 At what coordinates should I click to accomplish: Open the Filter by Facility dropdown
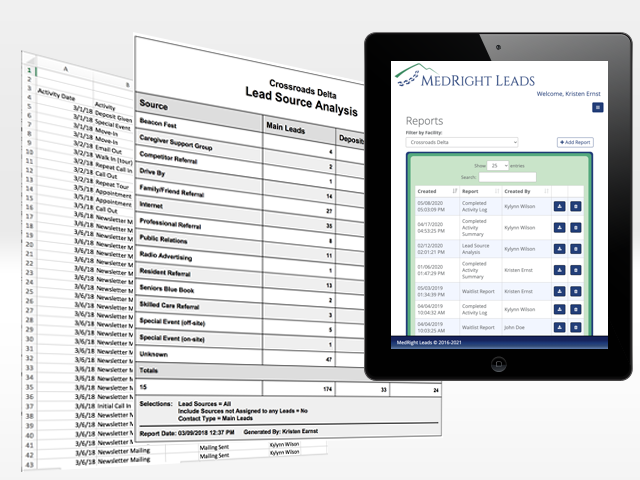click(462, 142)
